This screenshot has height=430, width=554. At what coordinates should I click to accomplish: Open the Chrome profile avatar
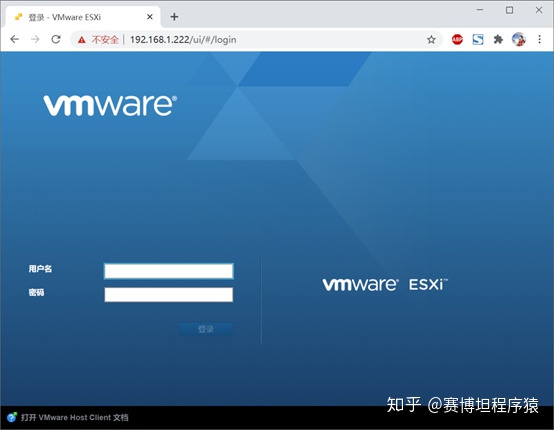point(519,39)
